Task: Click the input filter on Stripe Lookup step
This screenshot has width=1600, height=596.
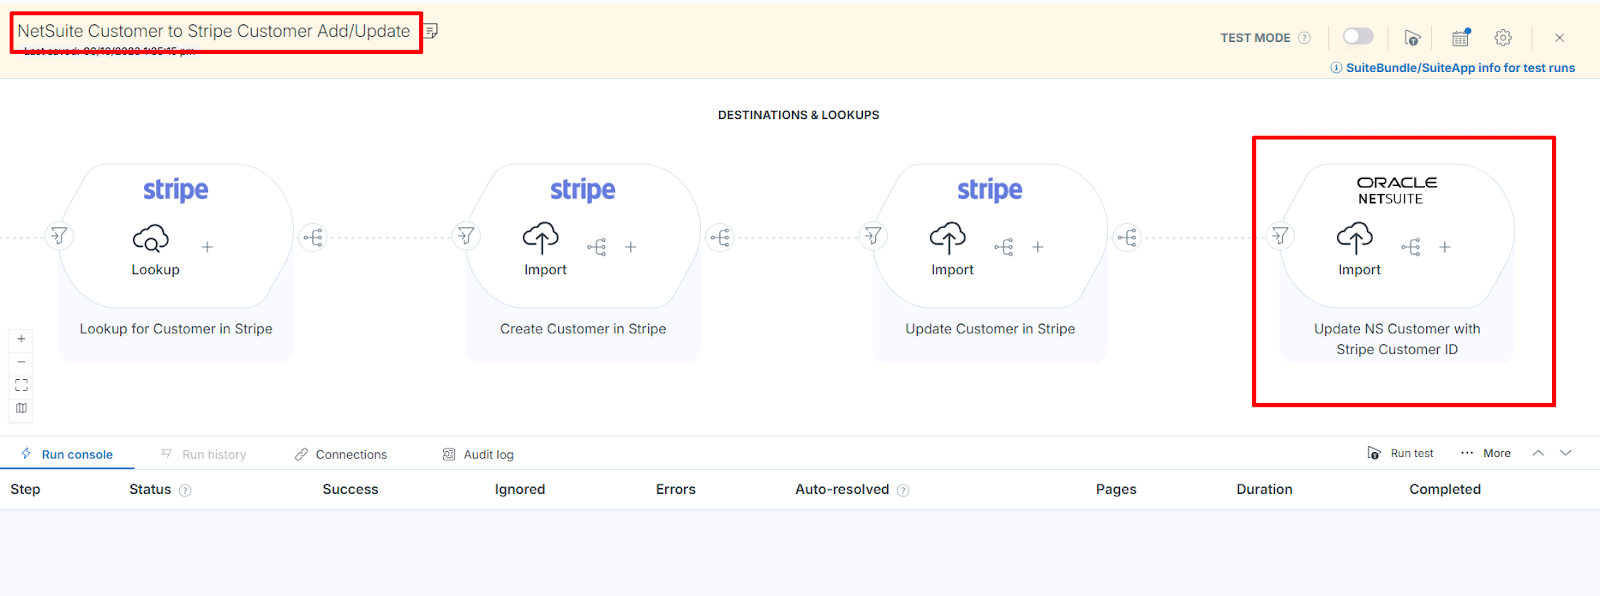Action: (x=59, y=236)
